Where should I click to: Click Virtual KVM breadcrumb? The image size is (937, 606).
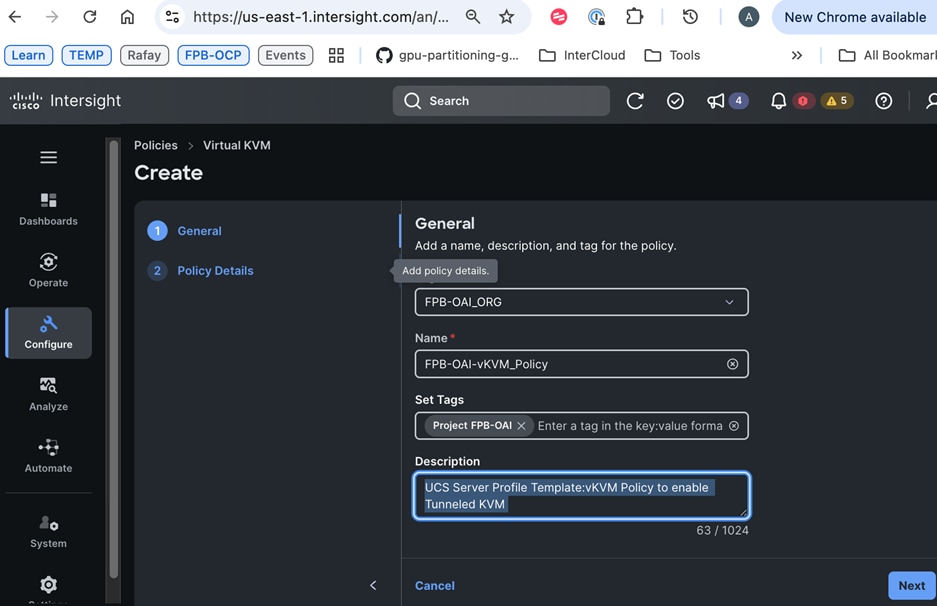point(237,145)
